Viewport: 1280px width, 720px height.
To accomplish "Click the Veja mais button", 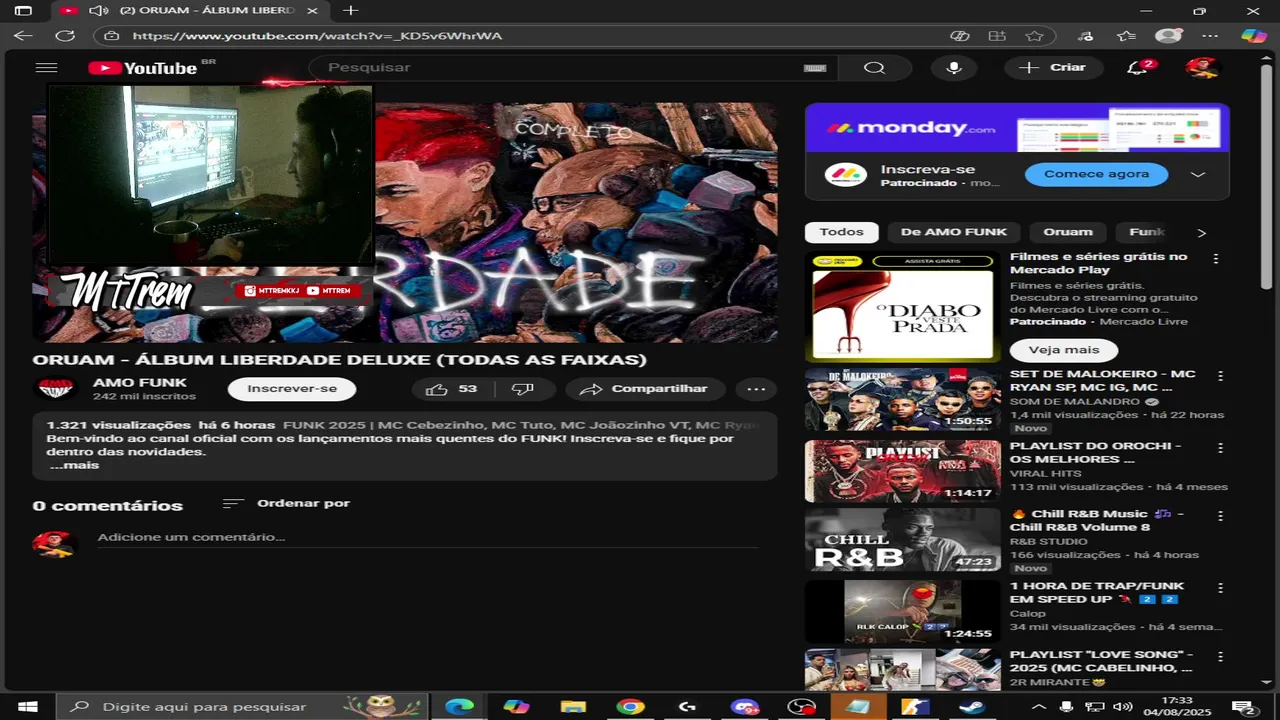I will point(1063,350).
